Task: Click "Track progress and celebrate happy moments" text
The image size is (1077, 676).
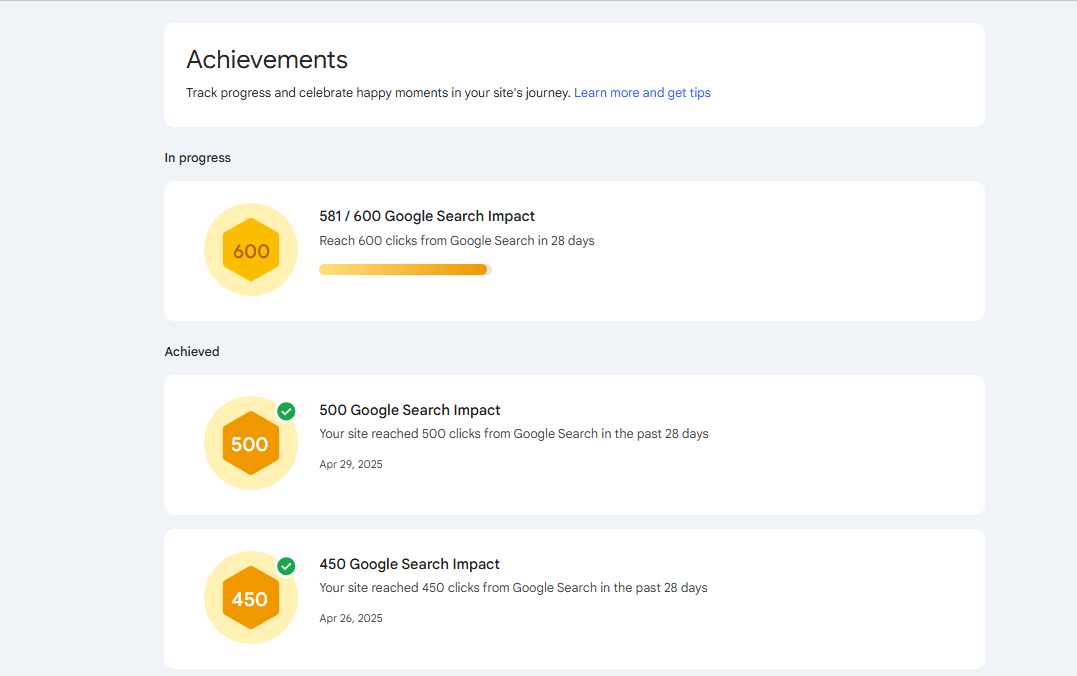Action: pyautogui.click(x=378, y=93)
